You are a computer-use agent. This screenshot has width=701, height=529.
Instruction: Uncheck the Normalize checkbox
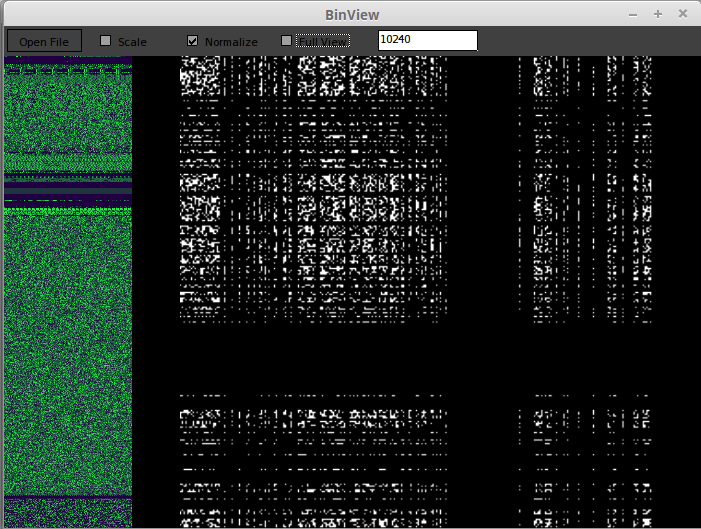coord(193,41)
